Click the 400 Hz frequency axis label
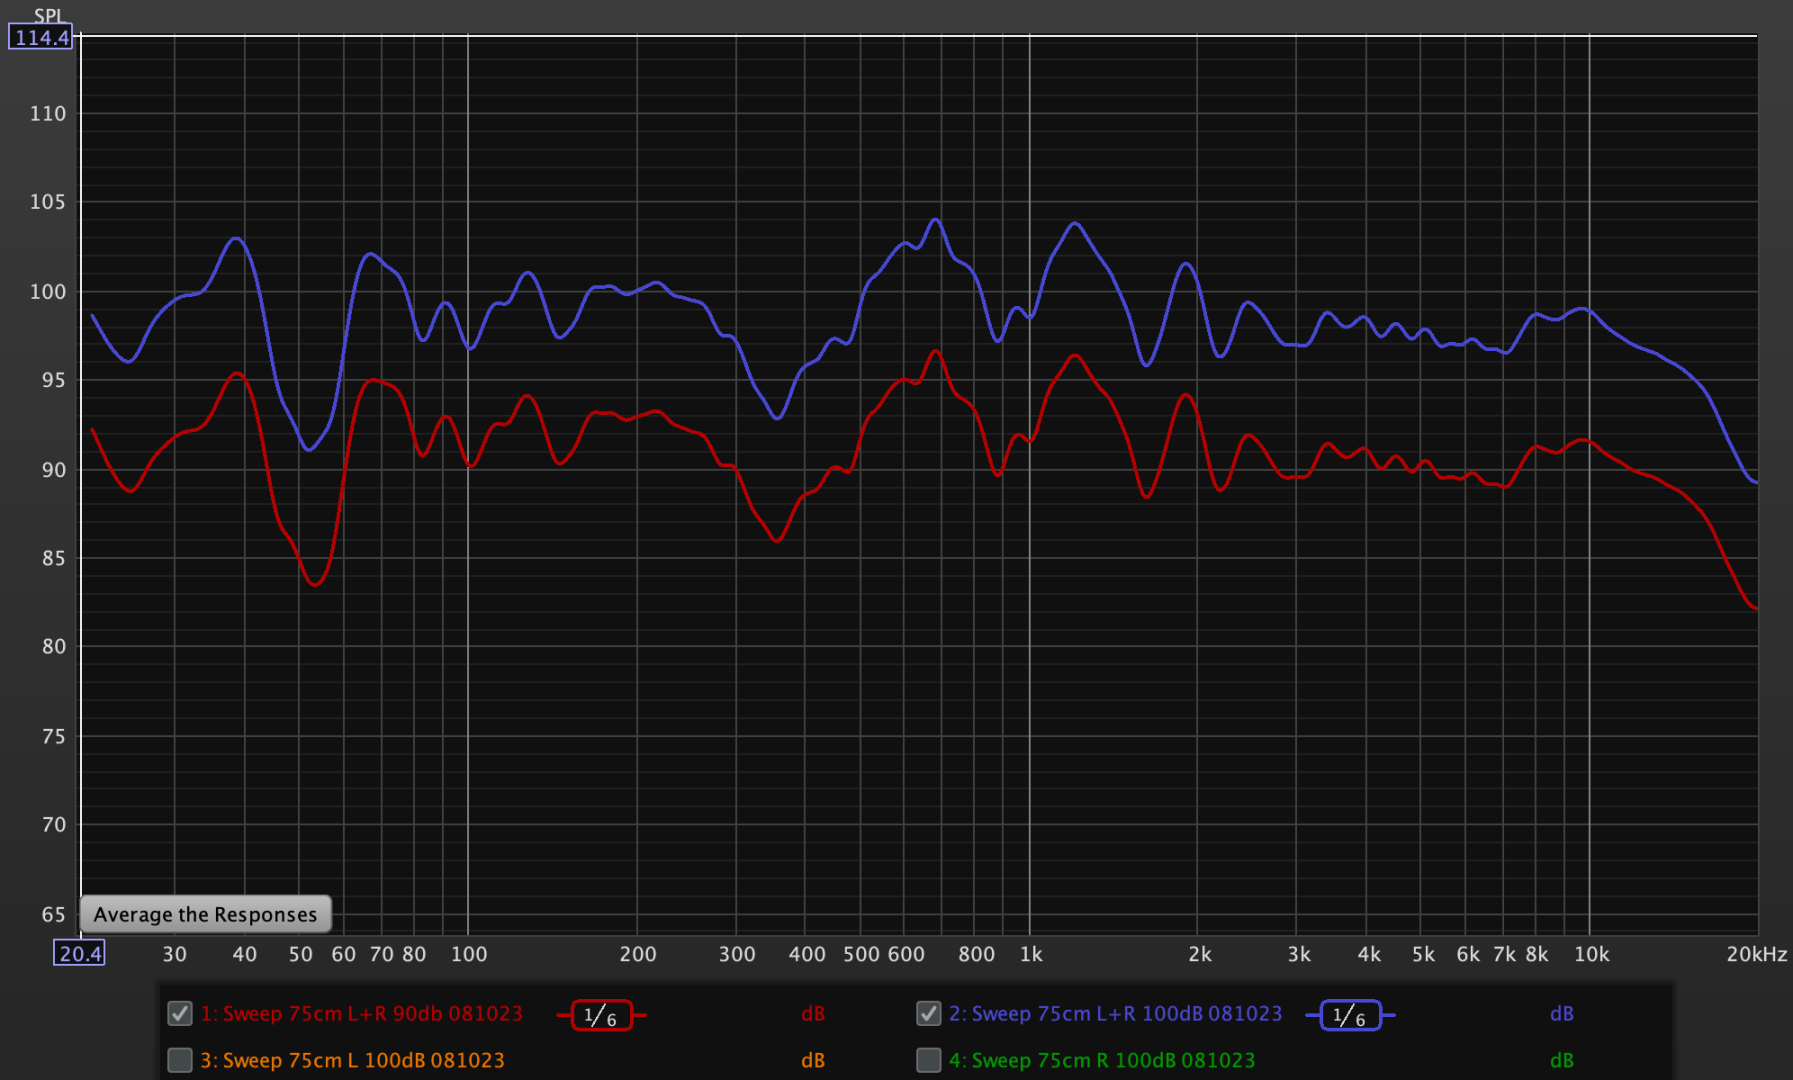Image resolution: width=1793 pixels, height=1080 pixels. click(x=807, y=954)
